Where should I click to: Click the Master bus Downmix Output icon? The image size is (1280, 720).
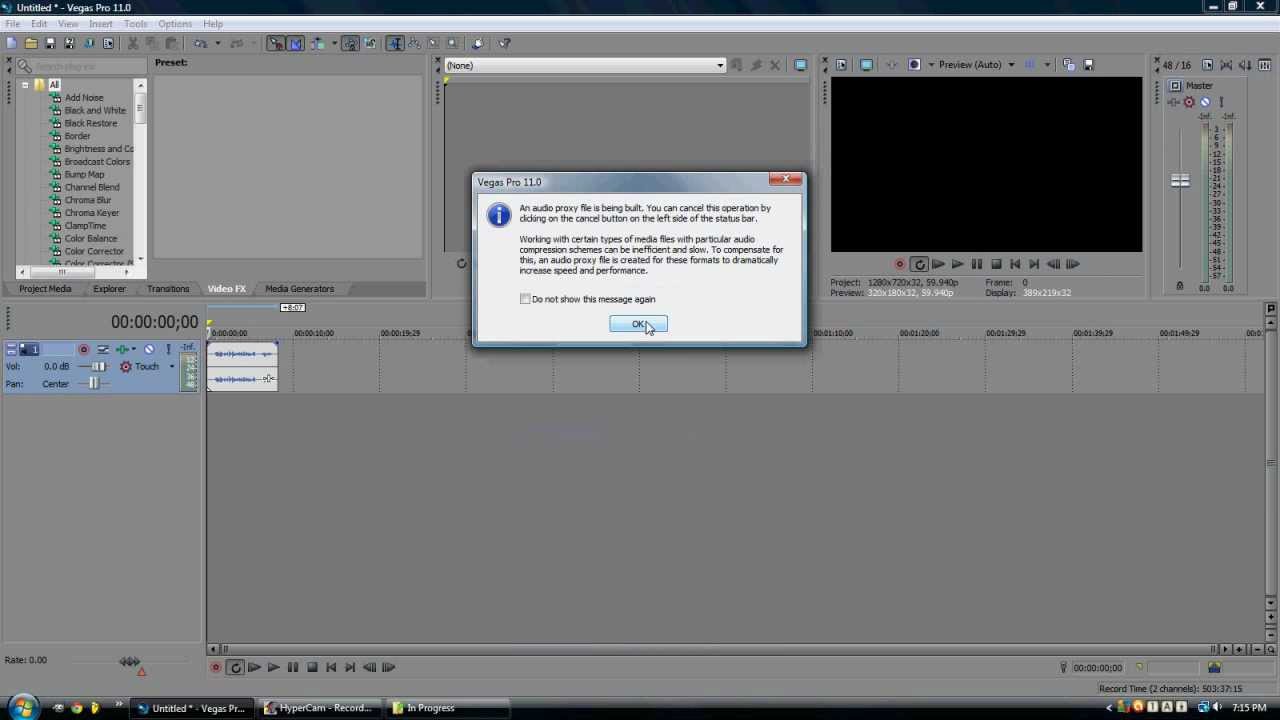coord(1227,65)
